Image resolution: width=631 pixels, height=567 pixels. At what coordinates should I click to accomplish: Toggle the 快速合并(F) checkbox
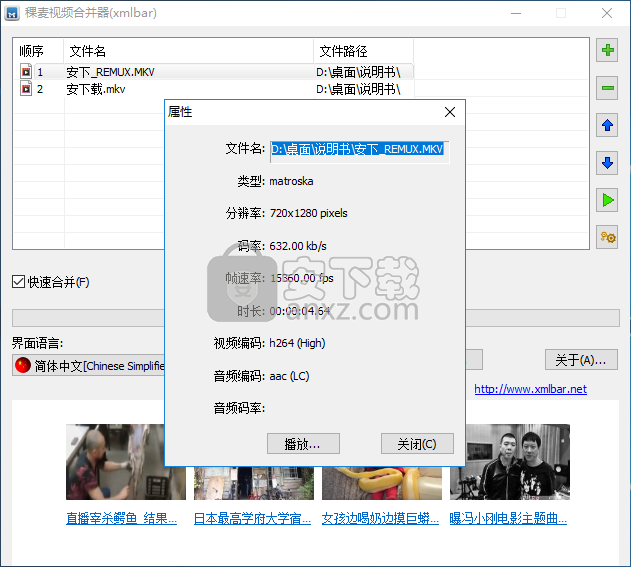coord(19,282)
